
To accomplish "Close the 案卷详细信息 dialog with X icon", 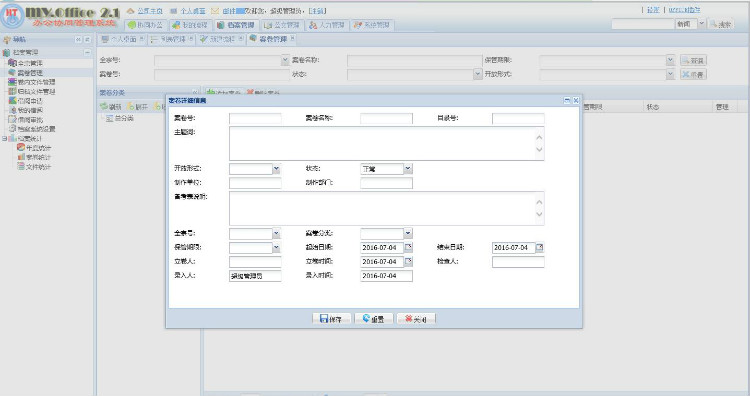I will click(576, 100).
